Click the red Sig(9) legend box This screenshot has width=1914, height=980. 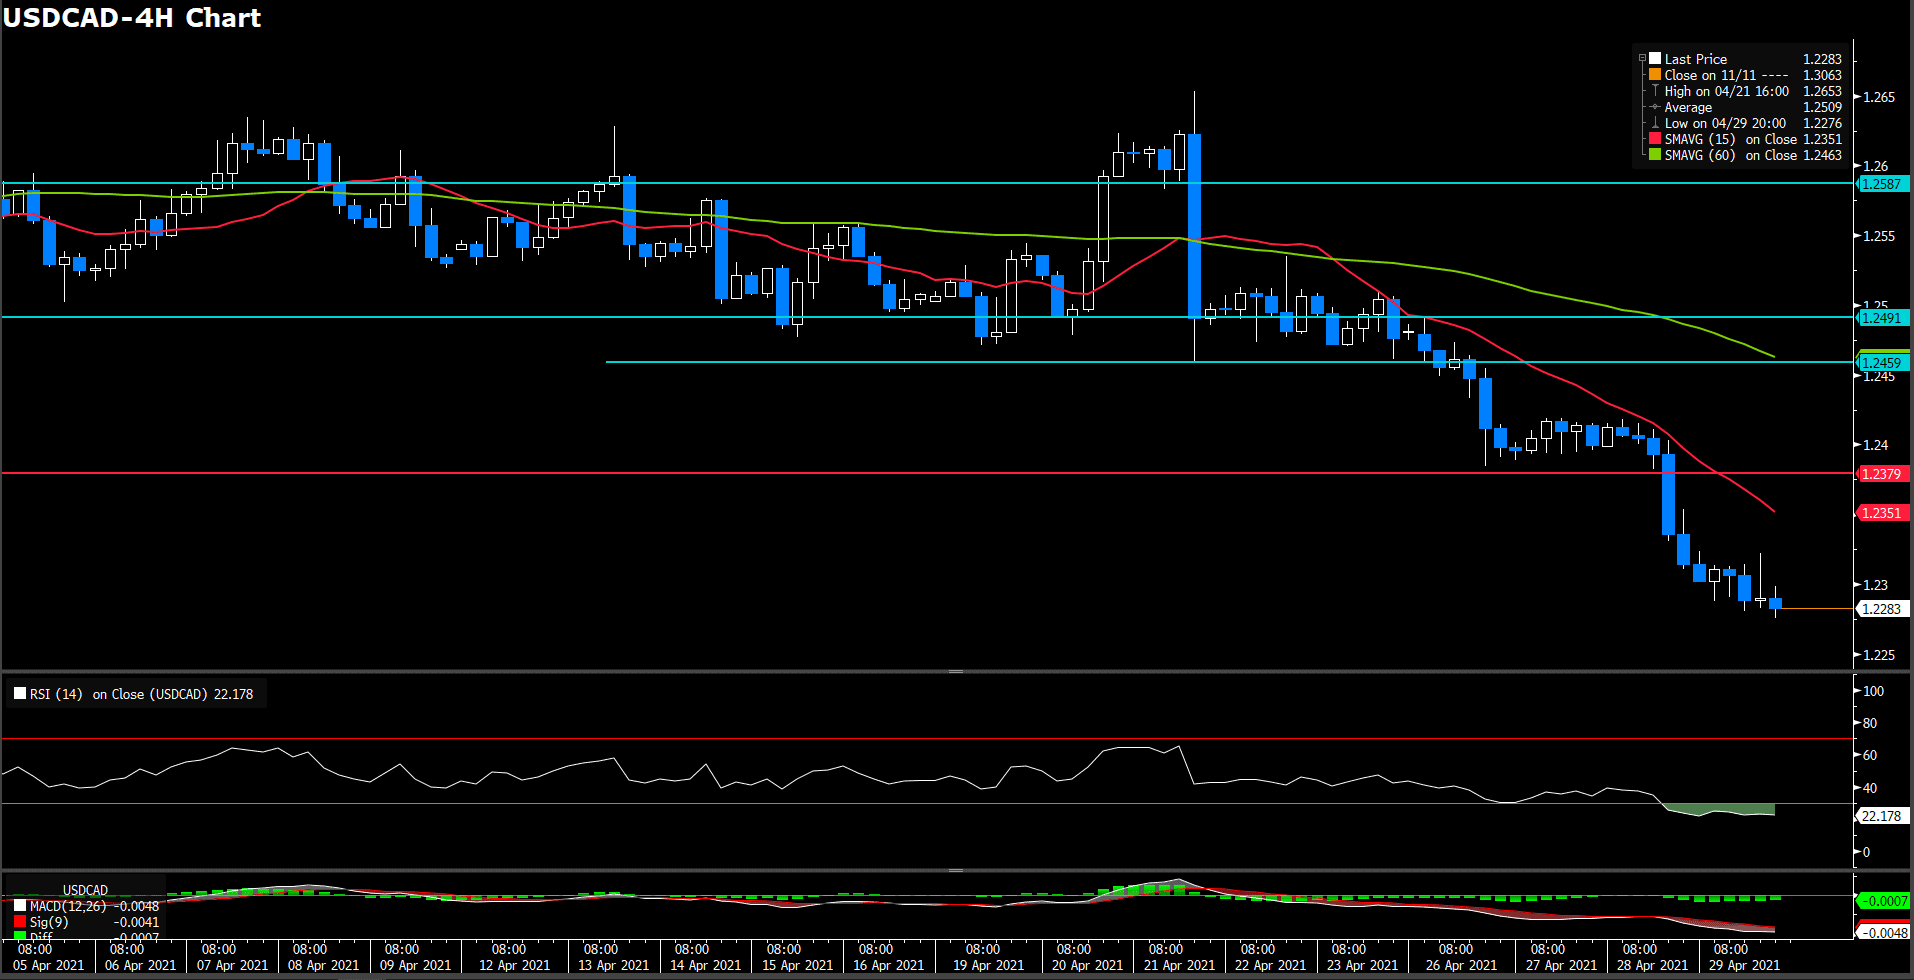(20, 922)
